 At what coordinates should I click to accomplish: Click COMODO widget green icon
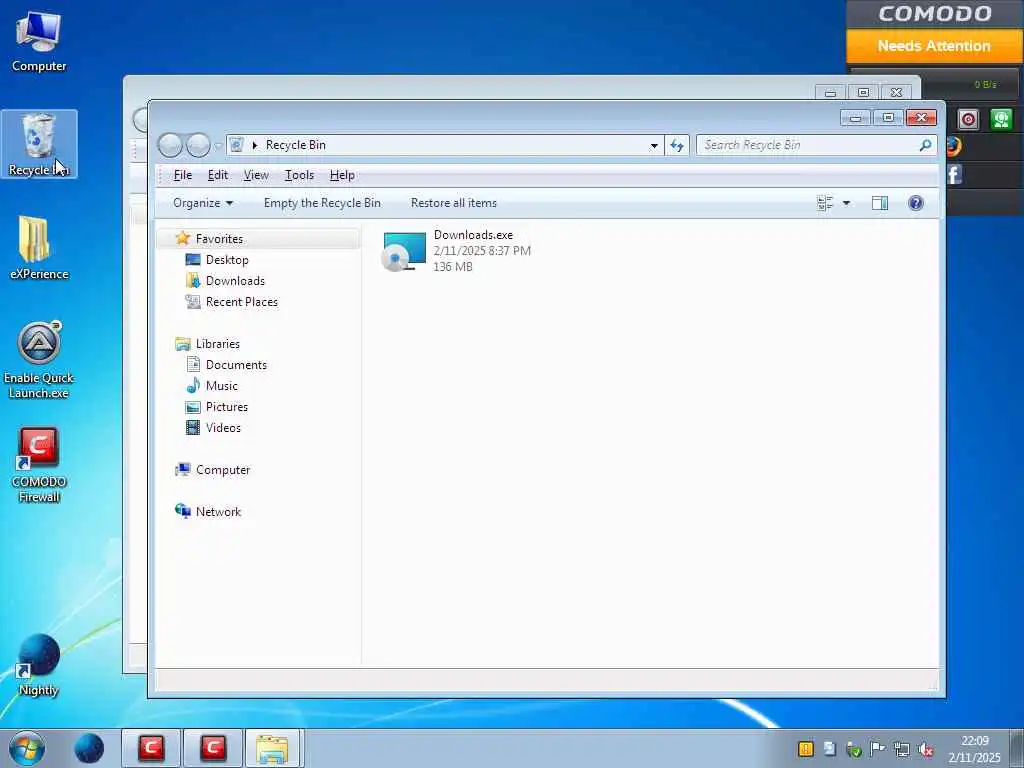pos(1001,120)
